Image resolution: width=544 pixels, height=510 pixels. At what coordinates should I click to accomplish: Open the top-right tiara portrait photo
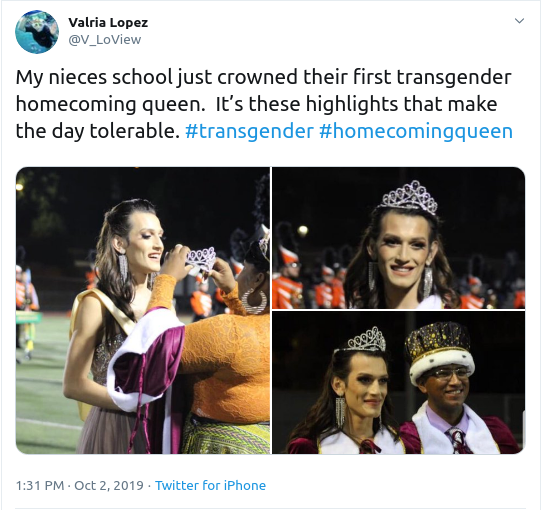[398, 238]
